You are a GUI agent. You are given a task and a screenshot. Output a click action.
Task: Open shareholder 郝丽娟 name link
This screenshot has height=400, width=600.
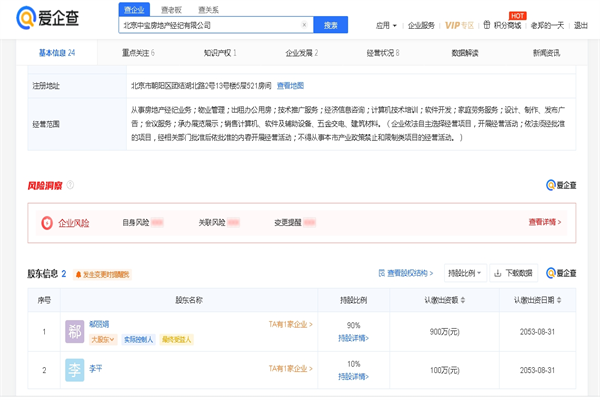(x=99, y=324)
